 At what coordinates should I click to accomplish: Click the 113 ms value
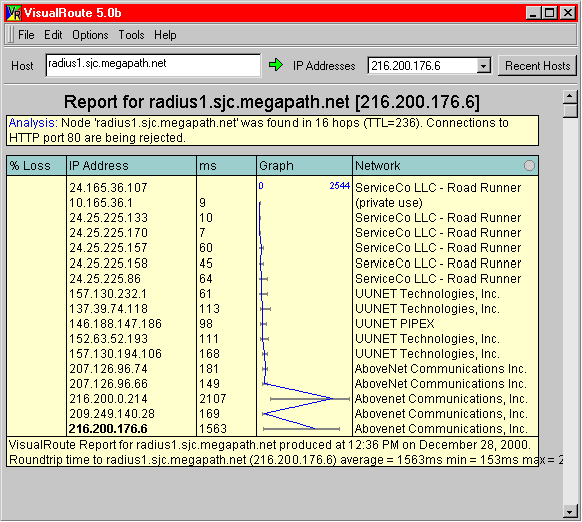209,309
